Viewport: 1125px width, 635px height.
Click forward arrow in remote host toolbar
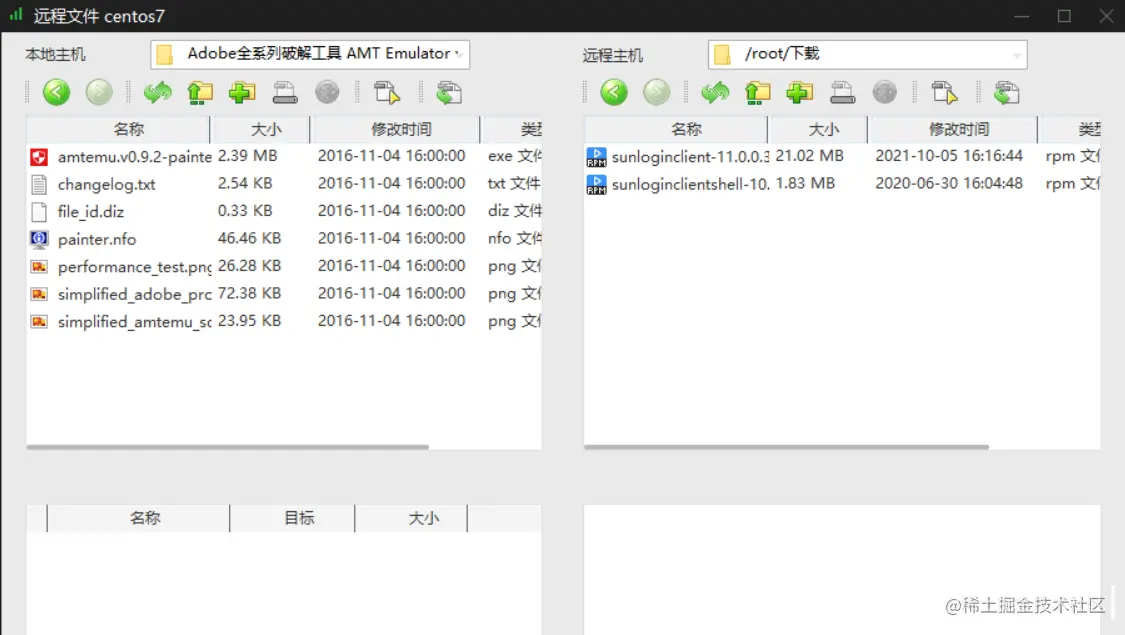[x=656, y=92]
